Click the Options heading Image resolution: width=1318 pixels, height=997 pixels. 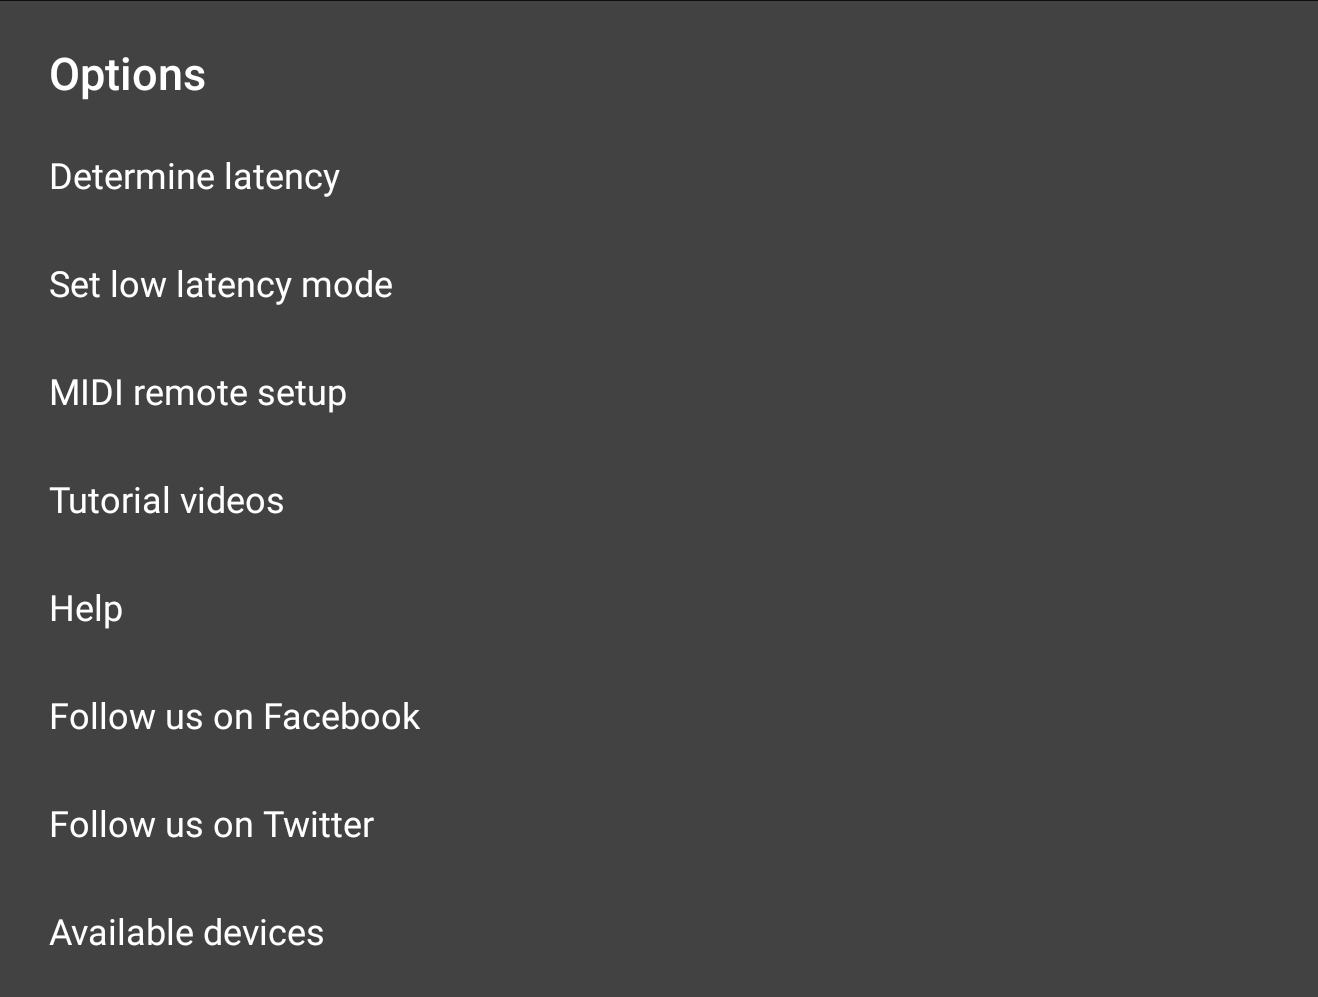pos(128,75)
